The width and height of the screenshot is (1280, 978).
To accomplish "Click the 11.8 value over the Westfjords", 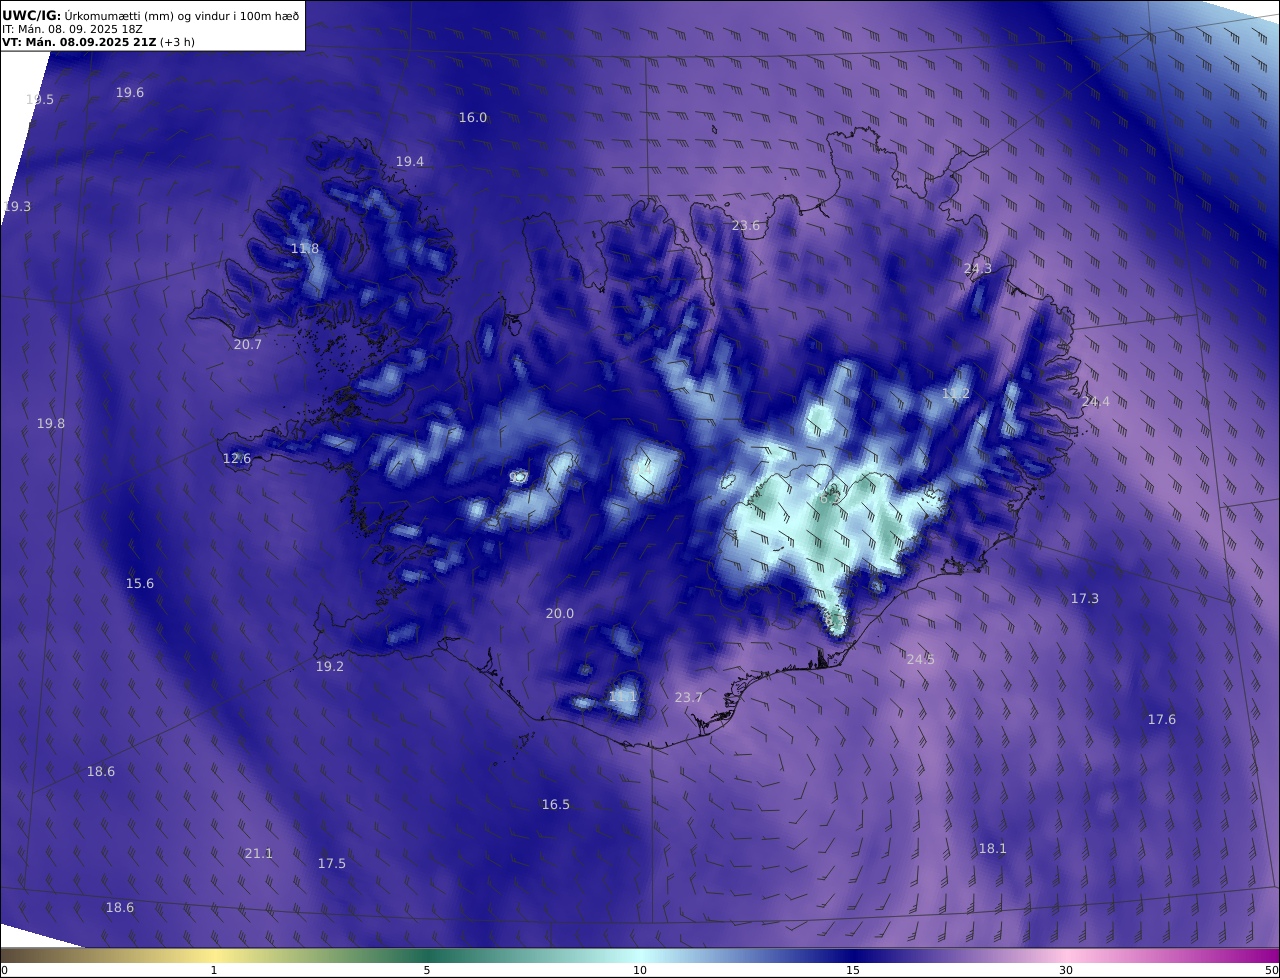I will pos(305,249).
